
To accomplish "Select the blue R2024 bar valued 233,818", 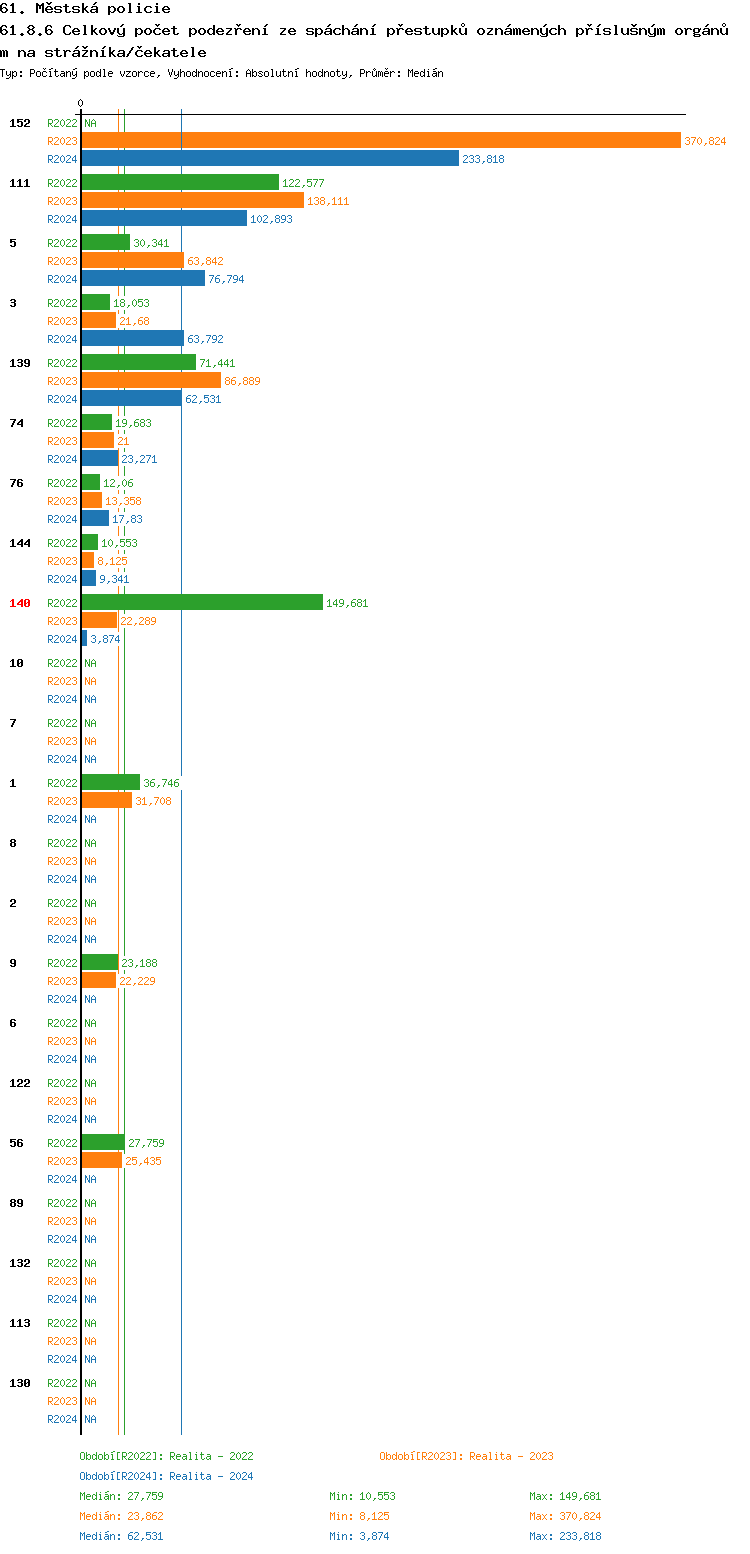I will click(x=270, y=159).
